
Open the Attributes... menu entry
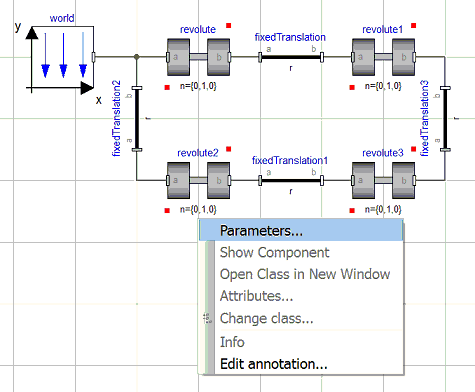tap(256, 296)
